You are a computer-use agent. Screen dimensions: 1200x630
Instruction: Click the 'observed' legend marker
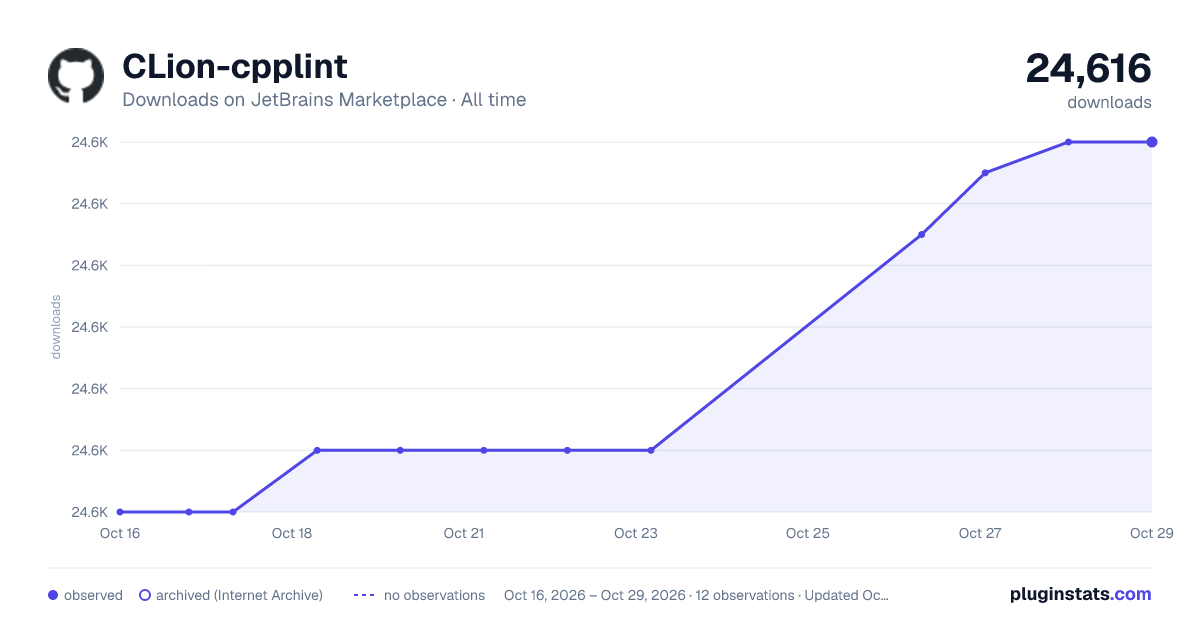click(53, 595)
